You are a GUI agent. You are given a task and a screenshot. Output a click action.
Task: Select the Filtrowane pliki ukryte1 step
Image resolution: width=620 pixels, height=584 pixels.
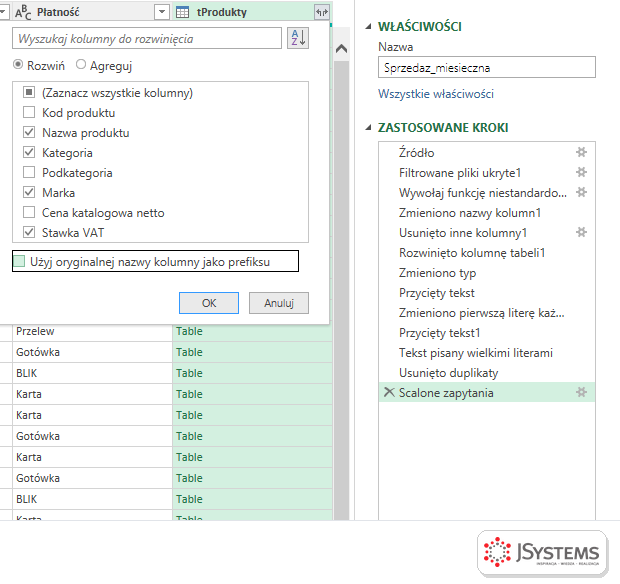[487, 172]
